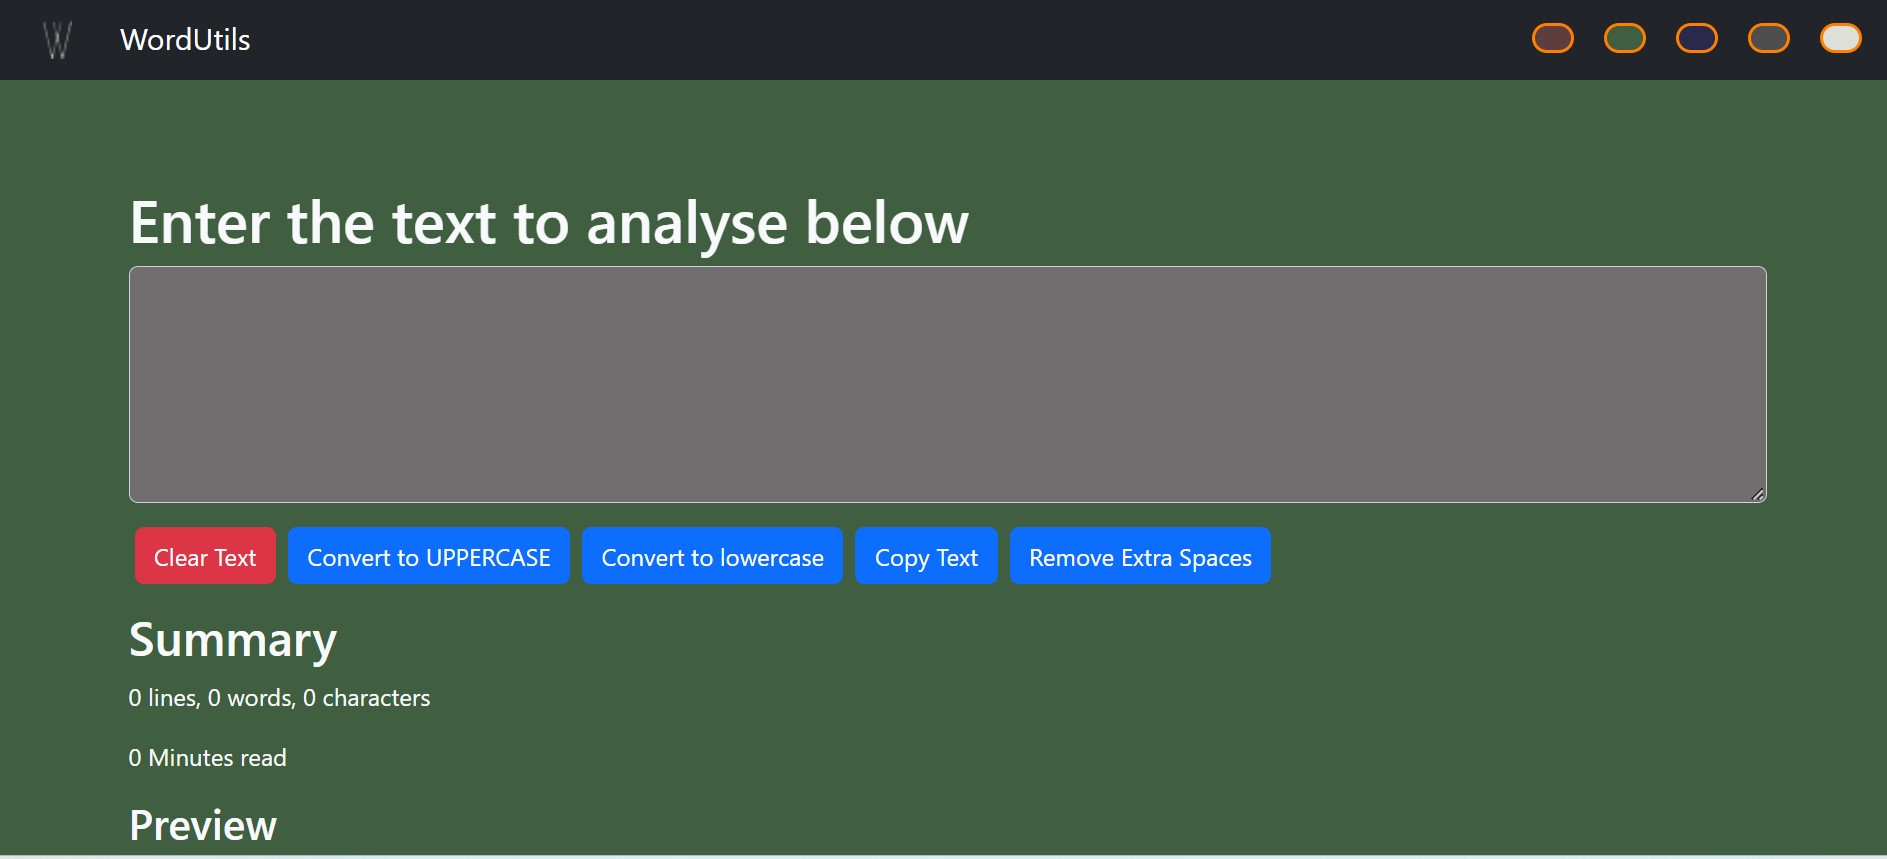
Task: Pick the light white theme swatch
Action: [1840, 38]
